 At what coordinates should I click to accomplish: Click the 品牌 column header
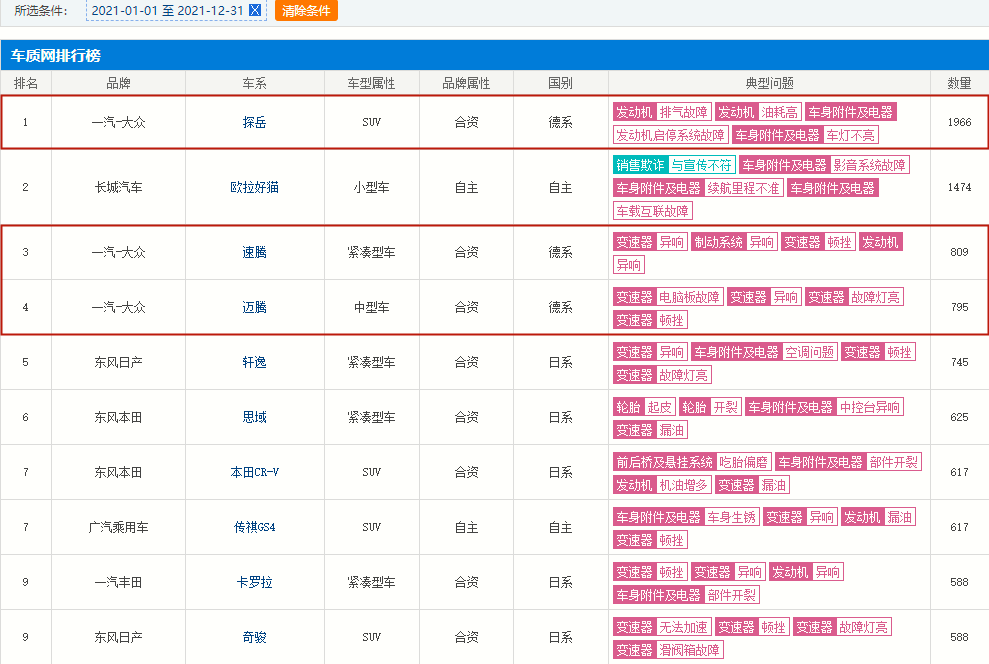(119, 83)
